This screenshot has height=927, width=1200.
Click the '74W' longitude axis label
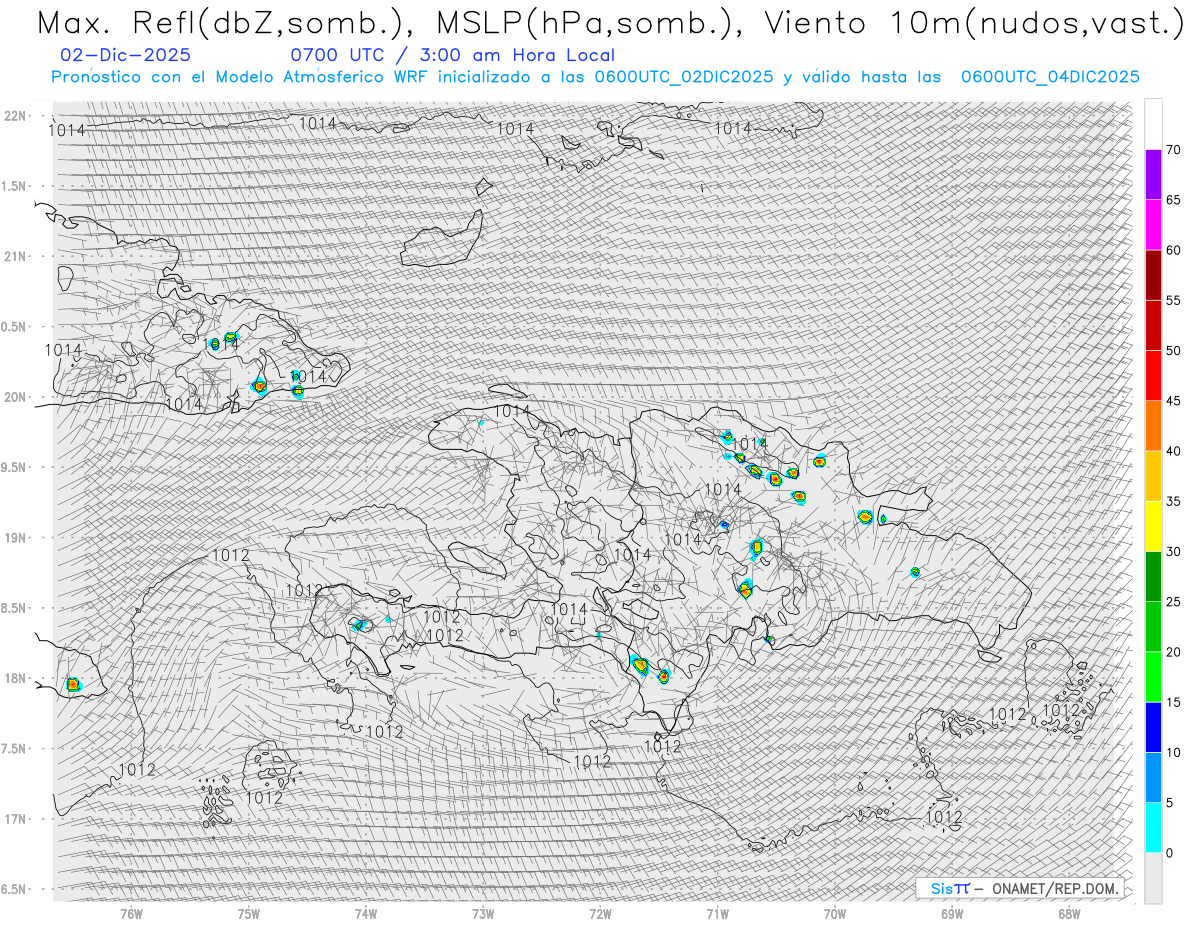[x=366, y=912]
